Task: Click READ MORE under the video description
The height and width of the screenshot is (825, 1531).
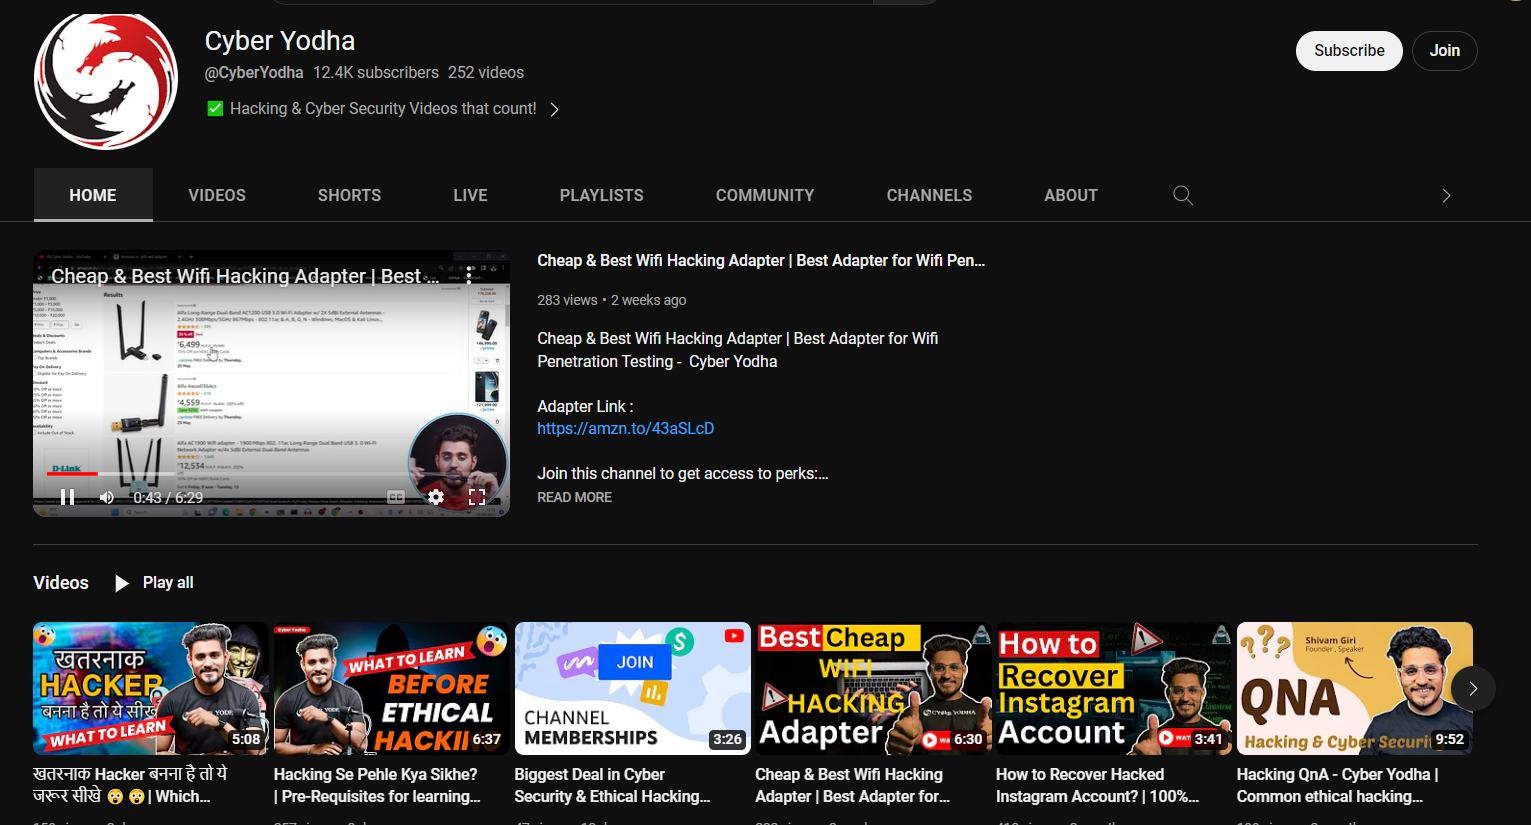Action: tap(574, 497)
